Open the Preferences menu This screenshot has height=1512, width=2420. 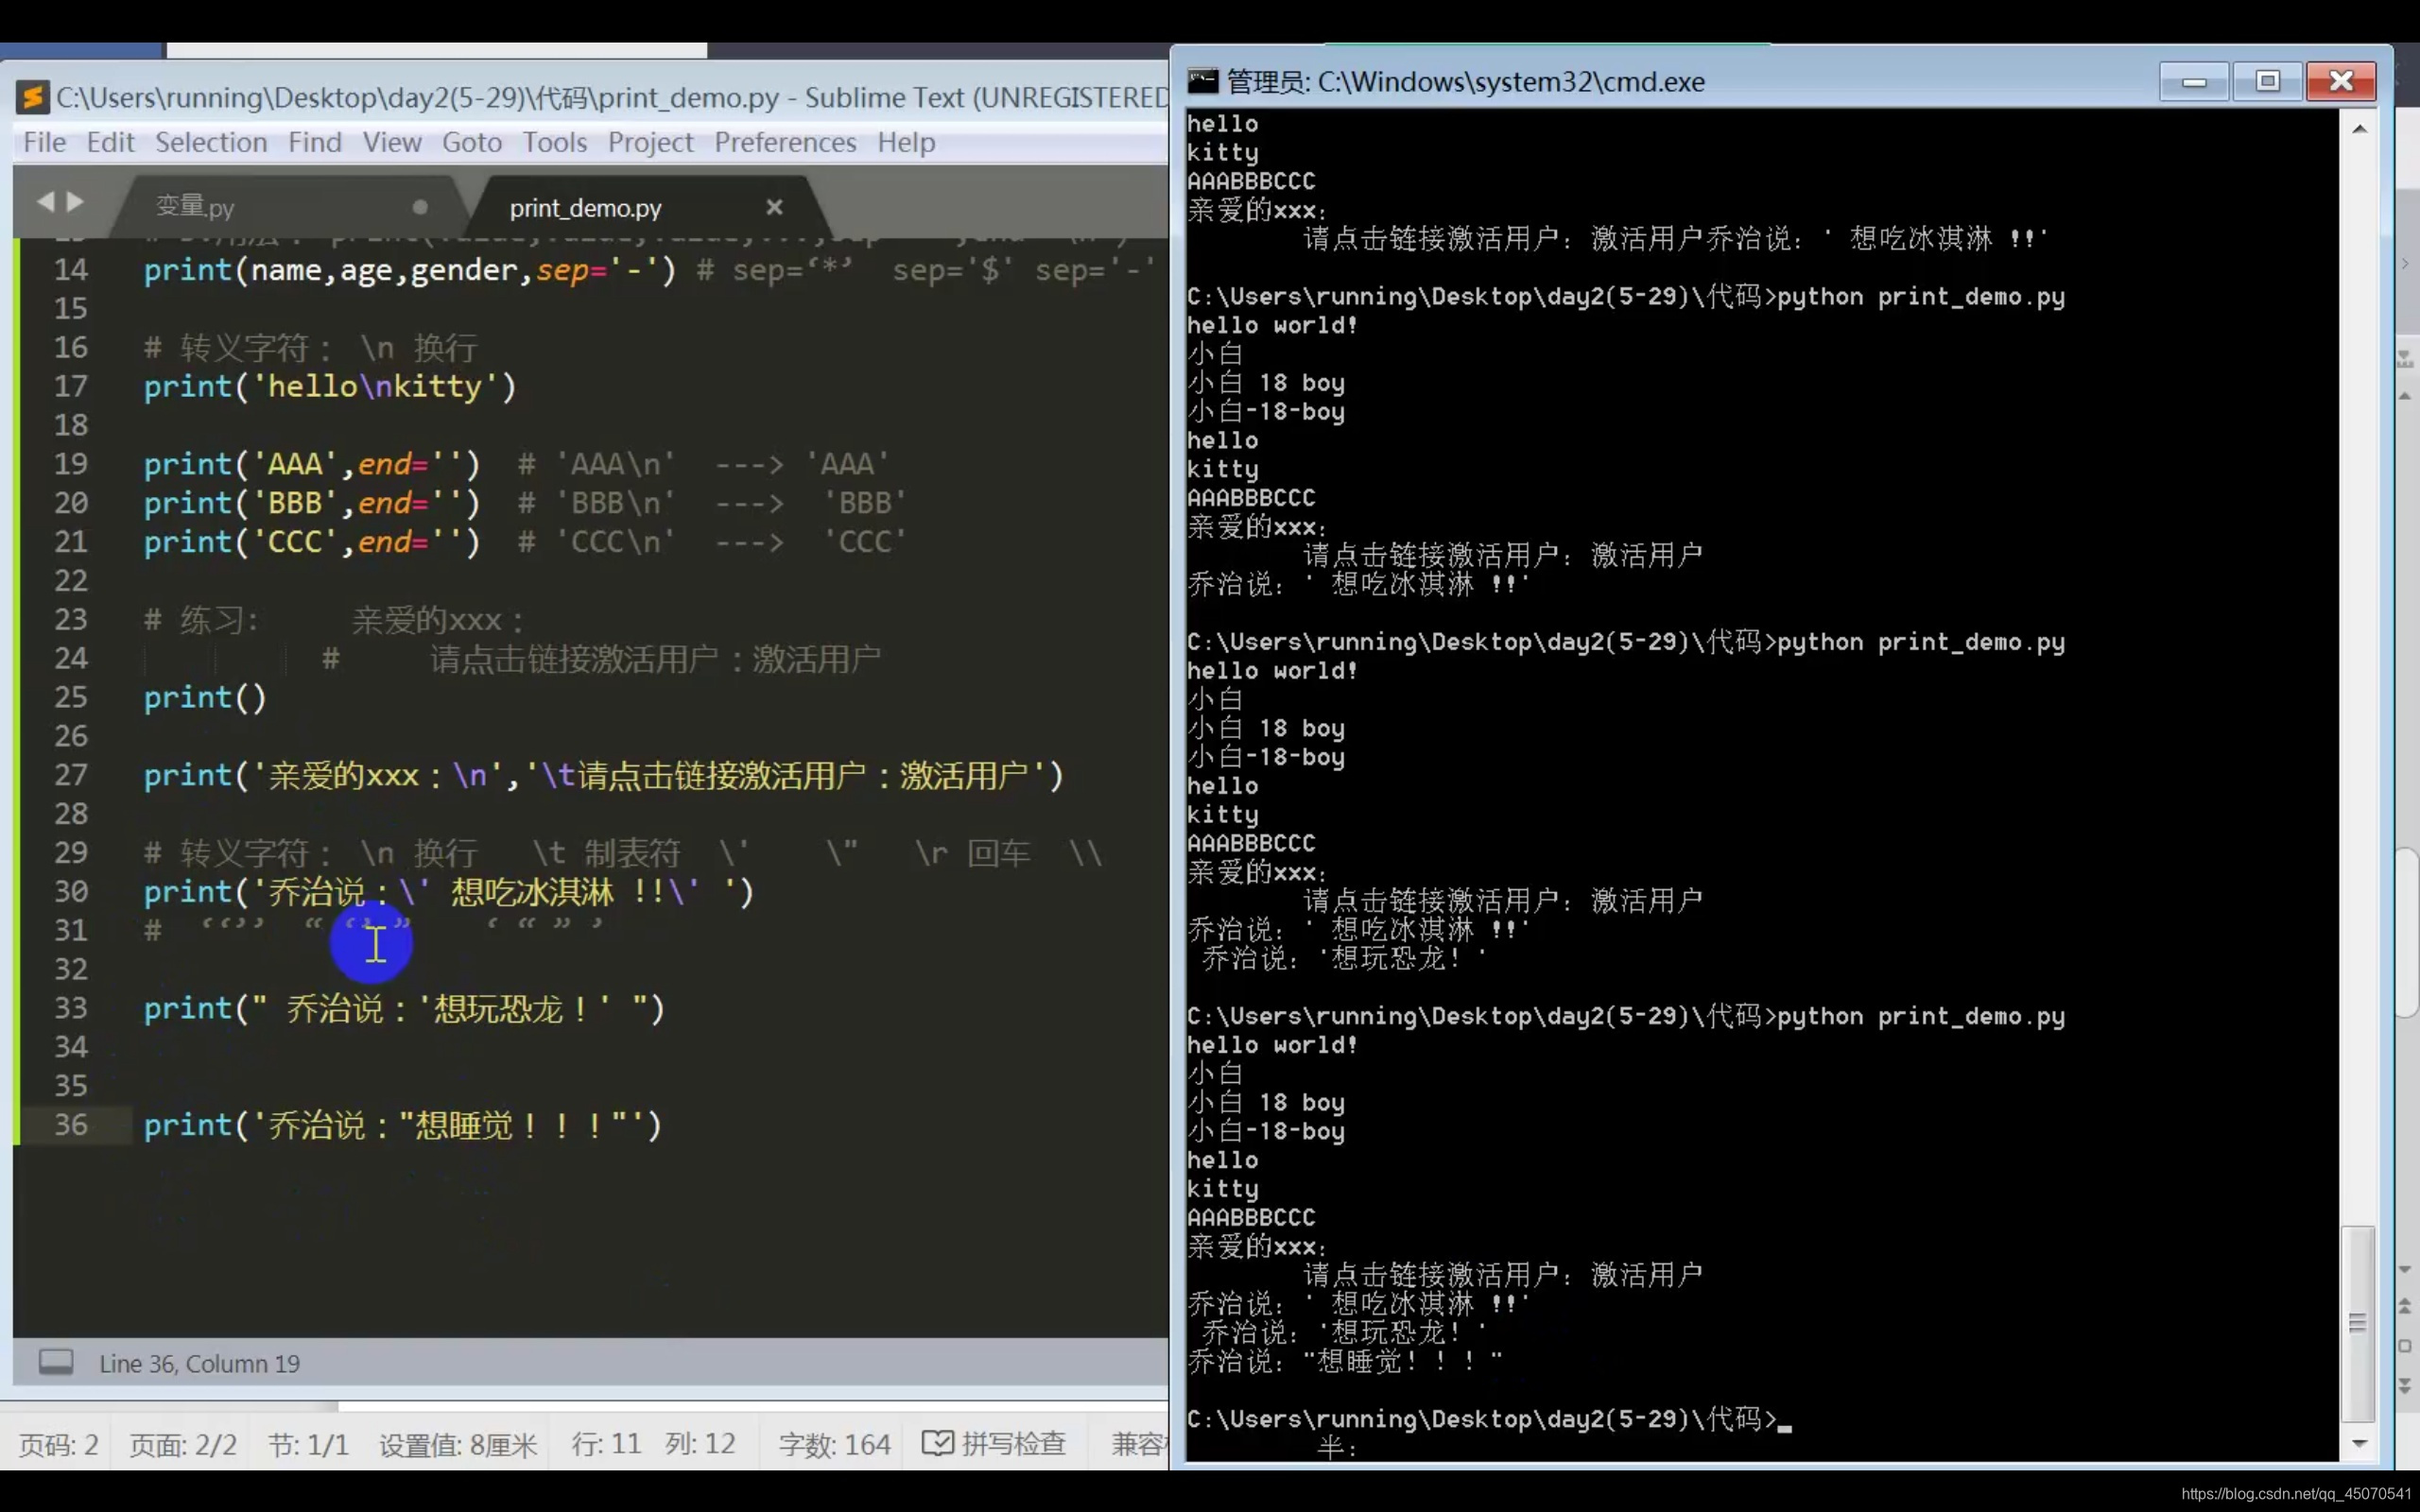point(785,142)
